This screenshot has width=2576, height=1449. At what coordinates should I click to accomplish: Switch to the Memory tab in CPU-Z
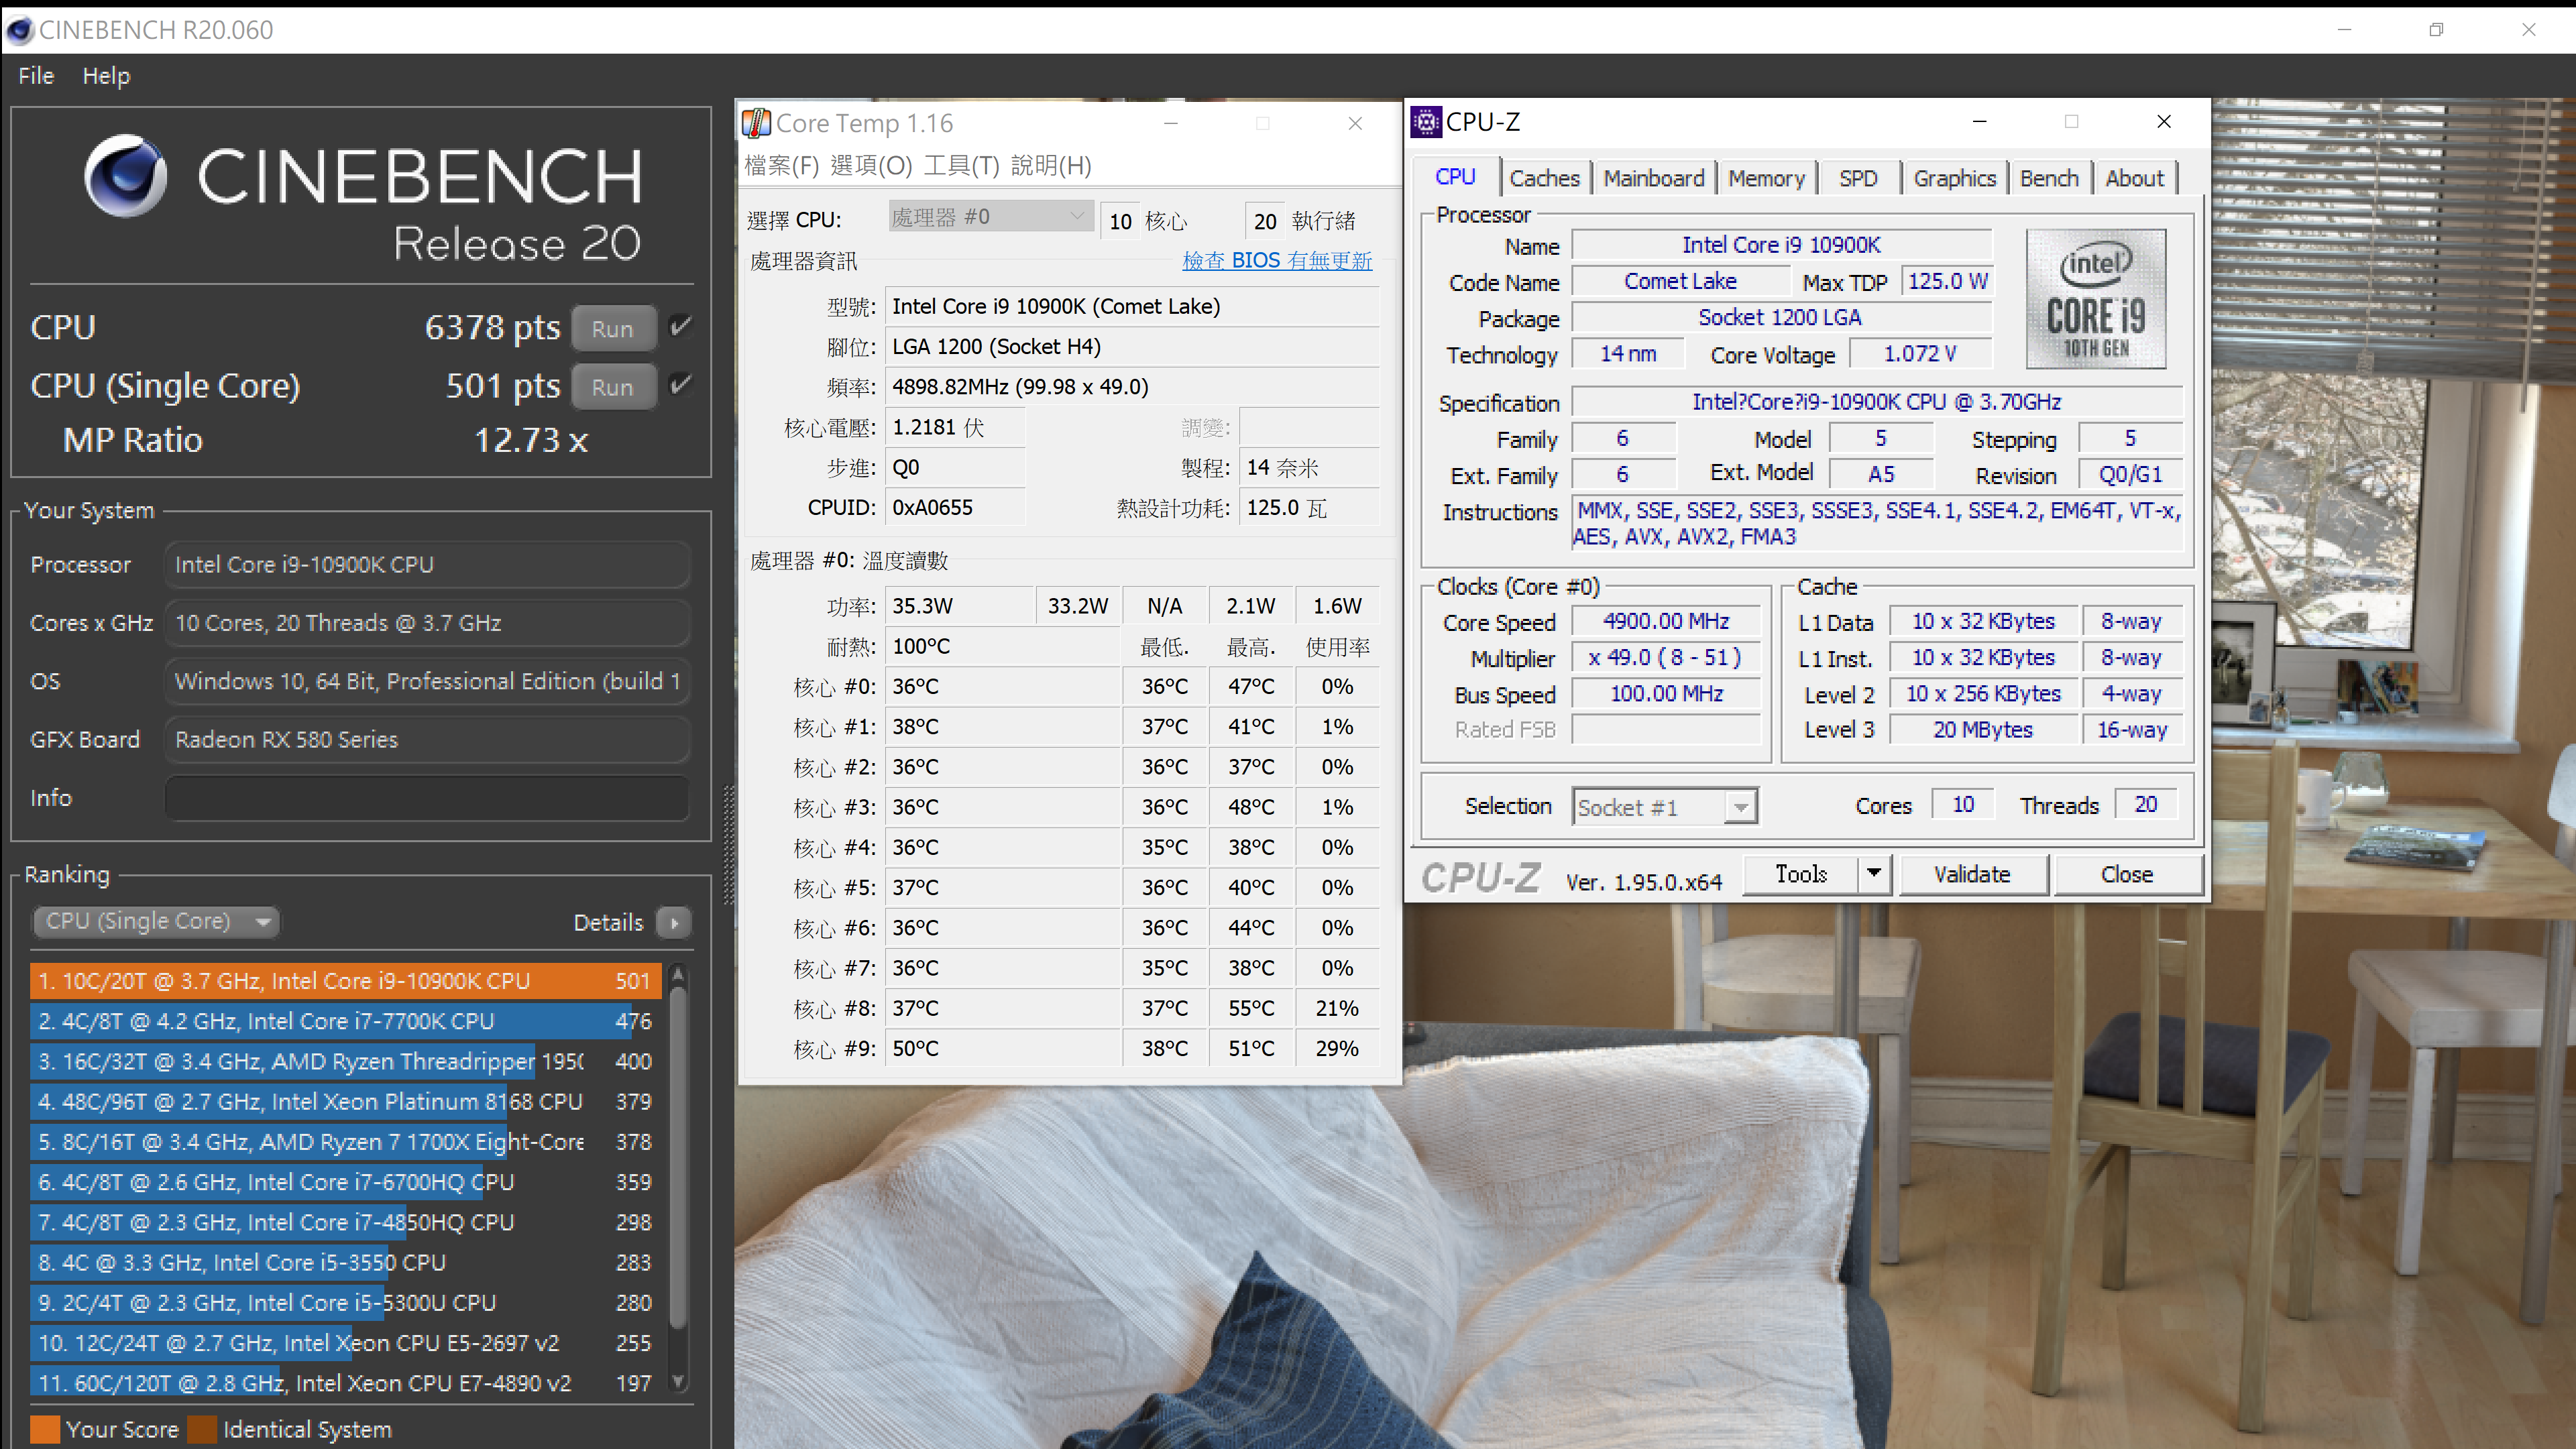click(1766, 178)
